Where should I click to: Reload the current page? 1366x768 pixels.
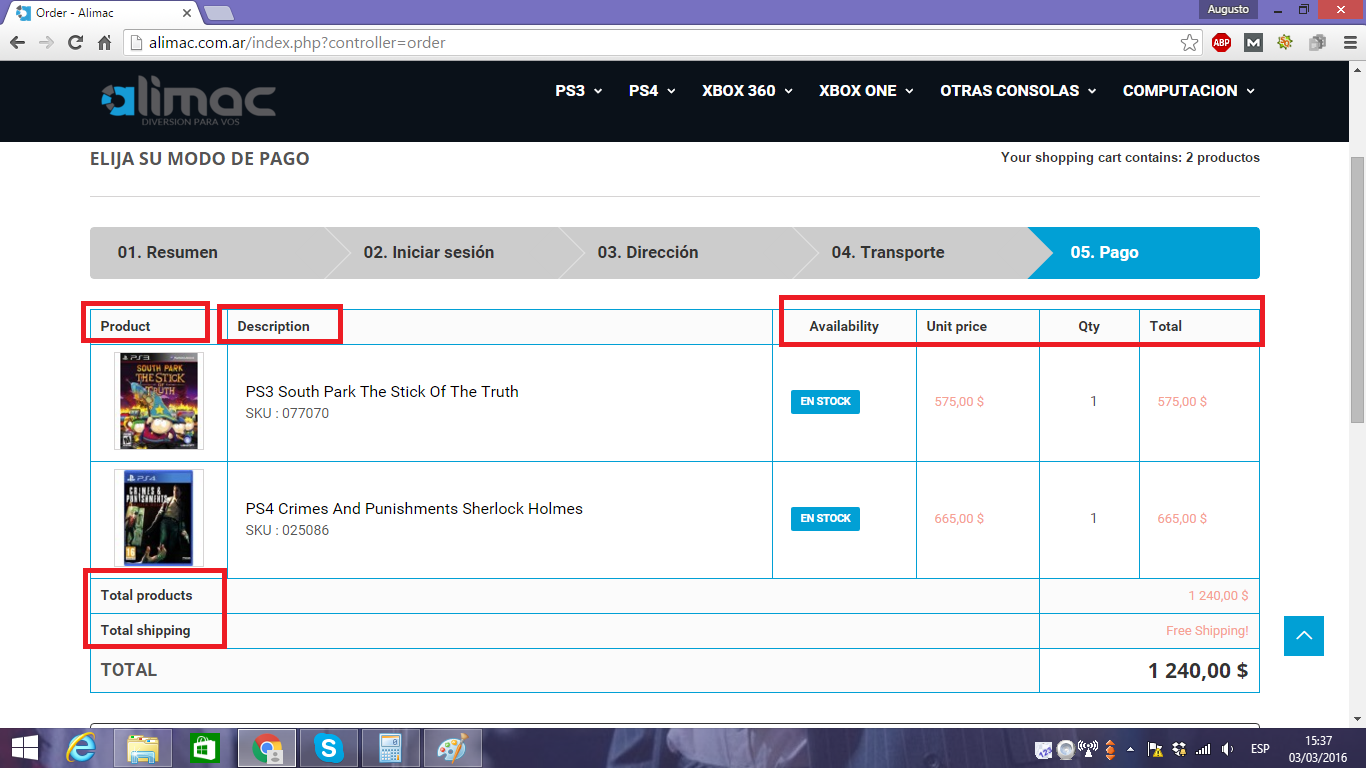coord(75,43)
